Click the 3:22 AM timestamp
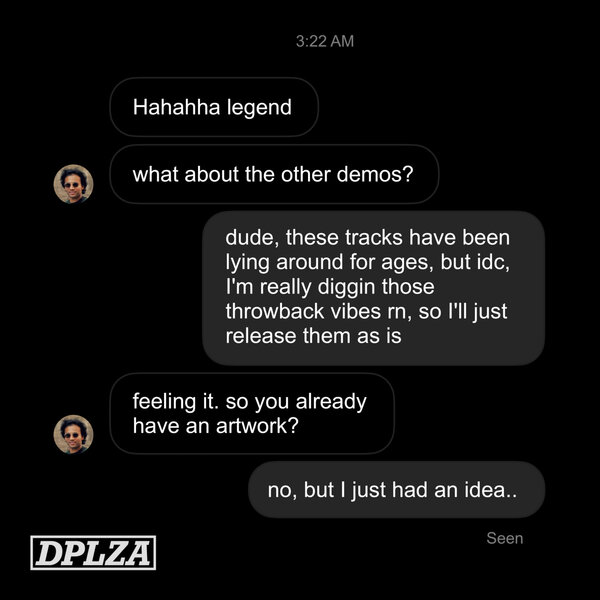The image size is (600, 600). pos(325,41)
